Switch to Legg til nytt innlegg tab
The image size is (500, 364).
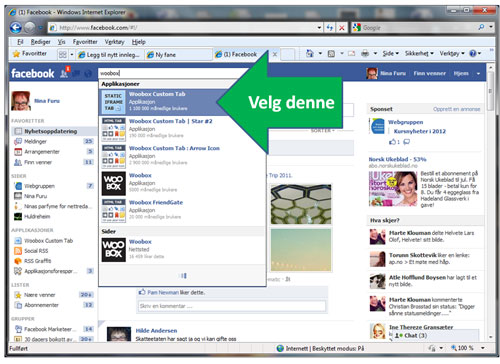110,55
